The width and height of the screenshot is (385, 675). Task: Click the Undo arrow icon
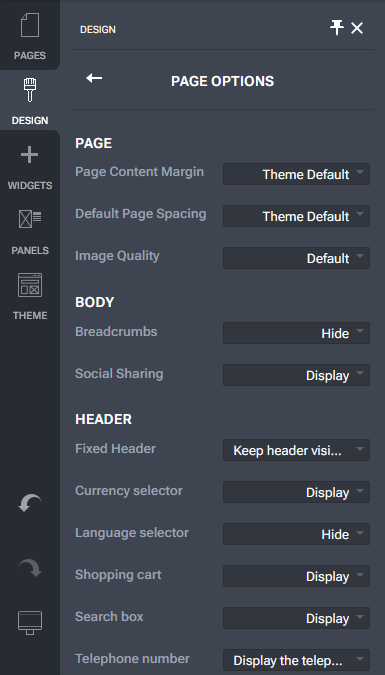point(30,503)
